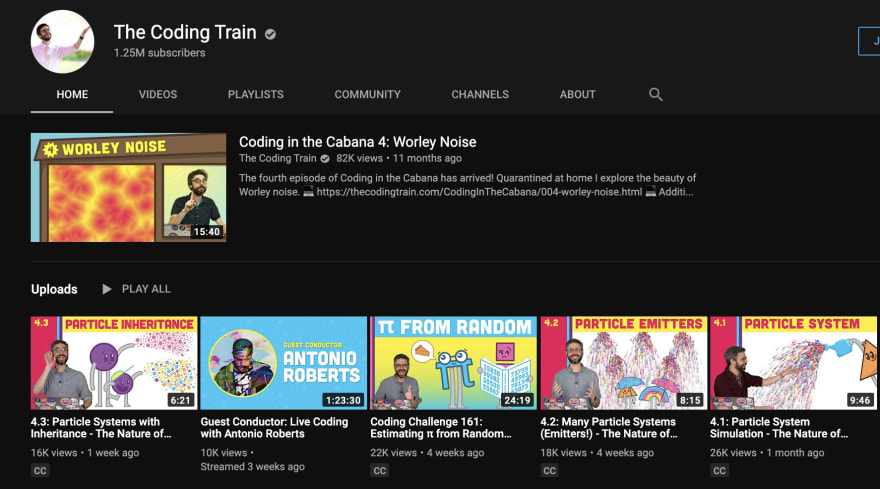
Task: View the ABOUT tab
Action: 578,94
